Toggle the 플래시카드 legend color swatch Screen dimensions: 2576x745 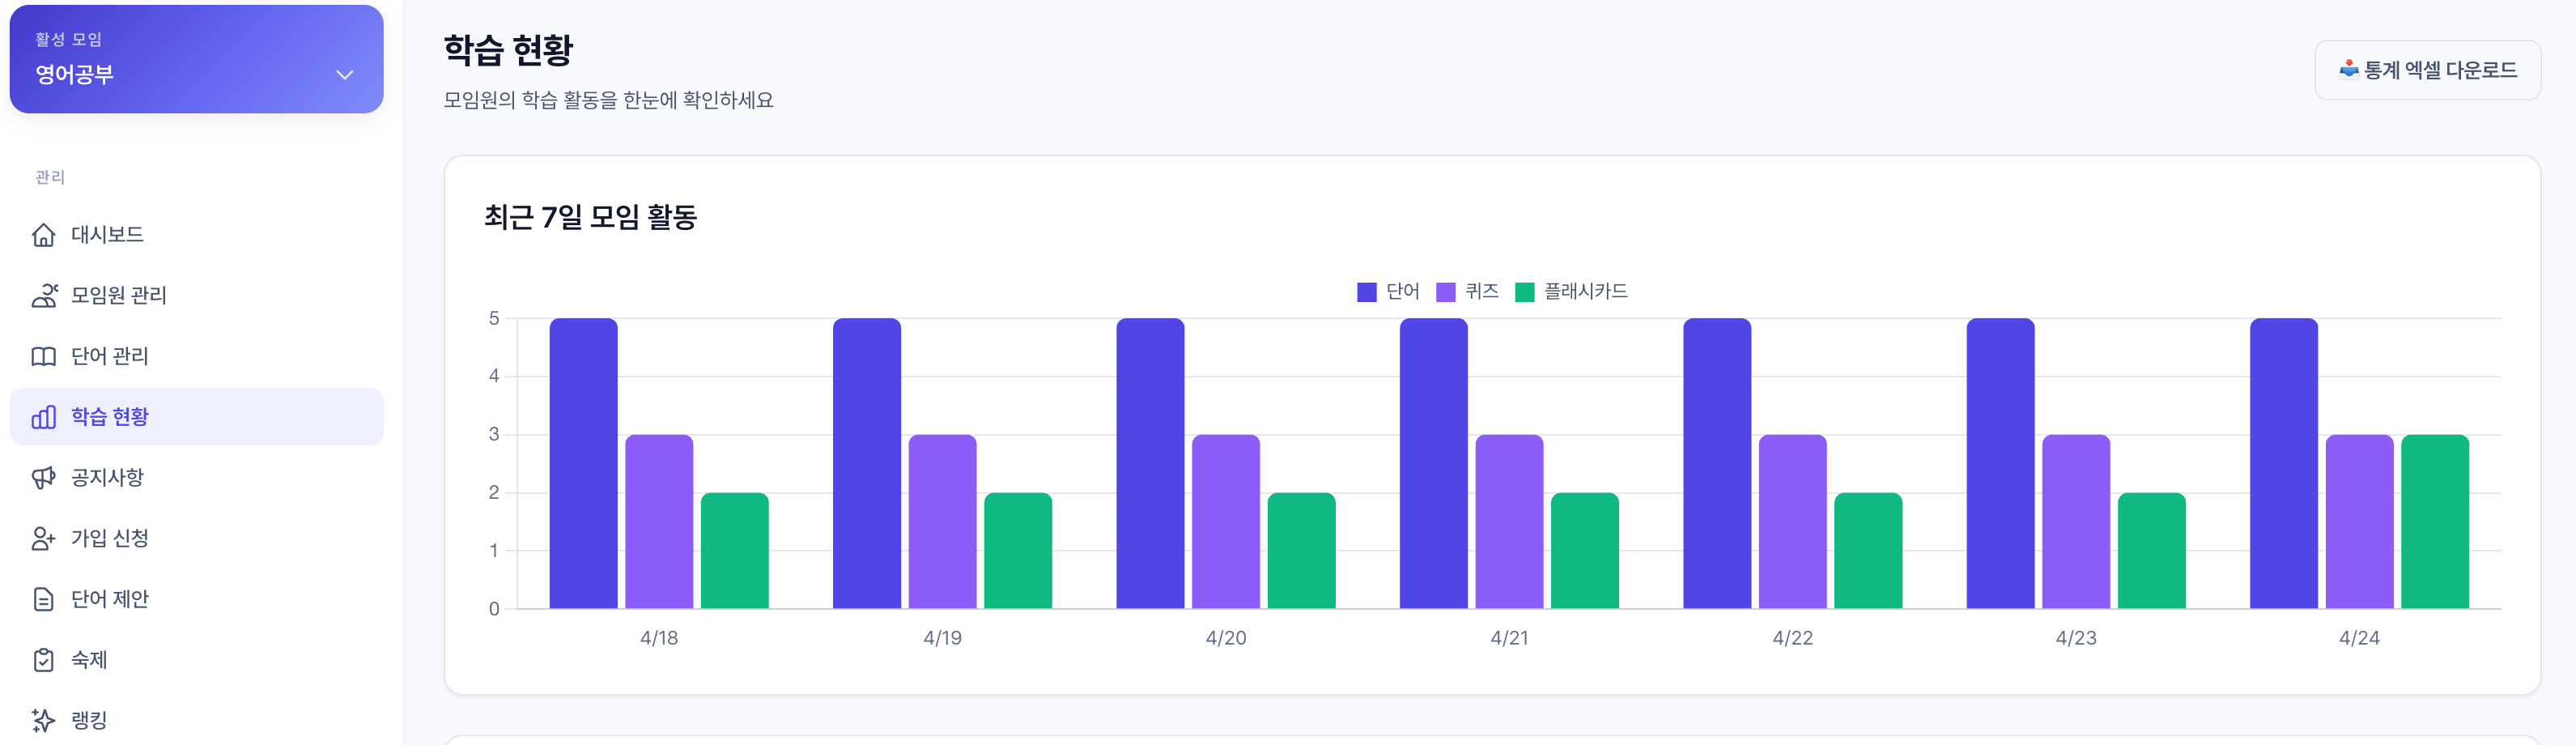(x=1524, y=292)
